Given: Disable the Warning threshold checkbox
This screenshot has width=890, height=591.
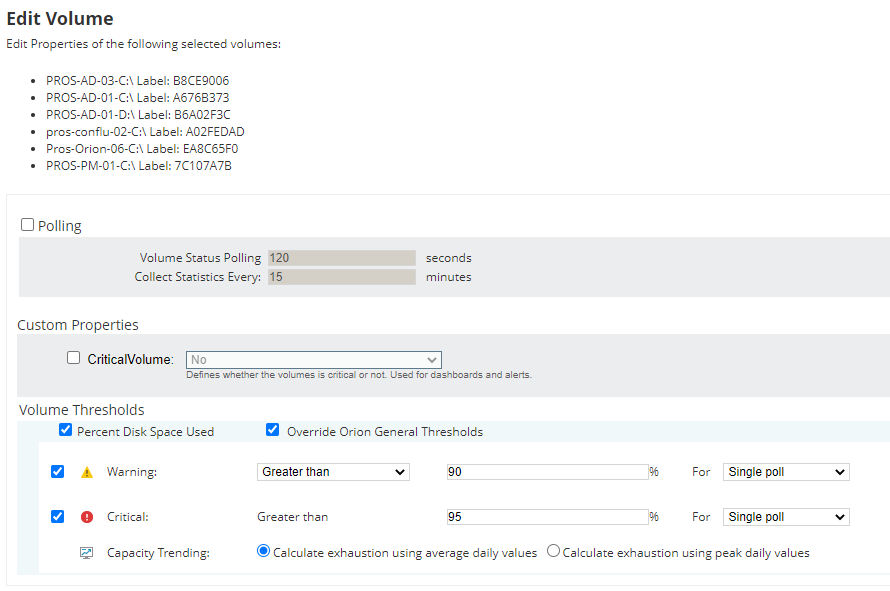Looking at the screenshot, I should click(x=57, y=472).
